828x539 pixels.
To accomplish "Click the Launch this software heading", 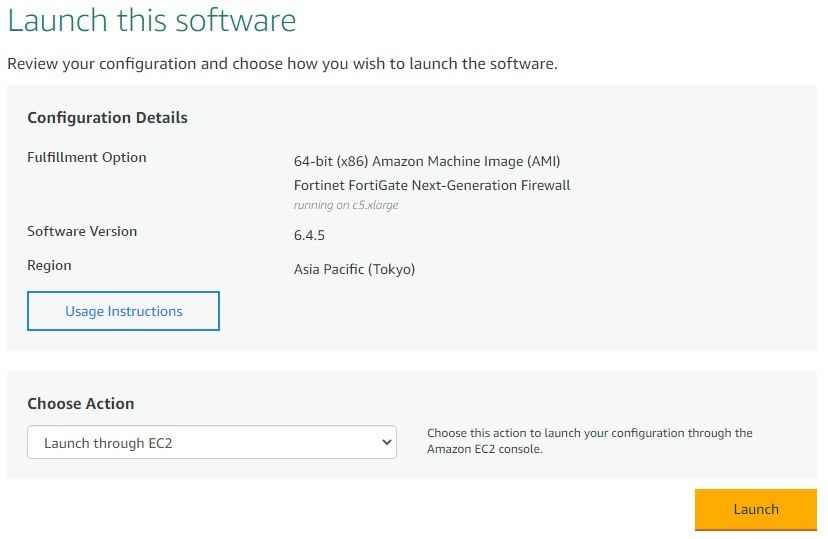I will point(152,20).
